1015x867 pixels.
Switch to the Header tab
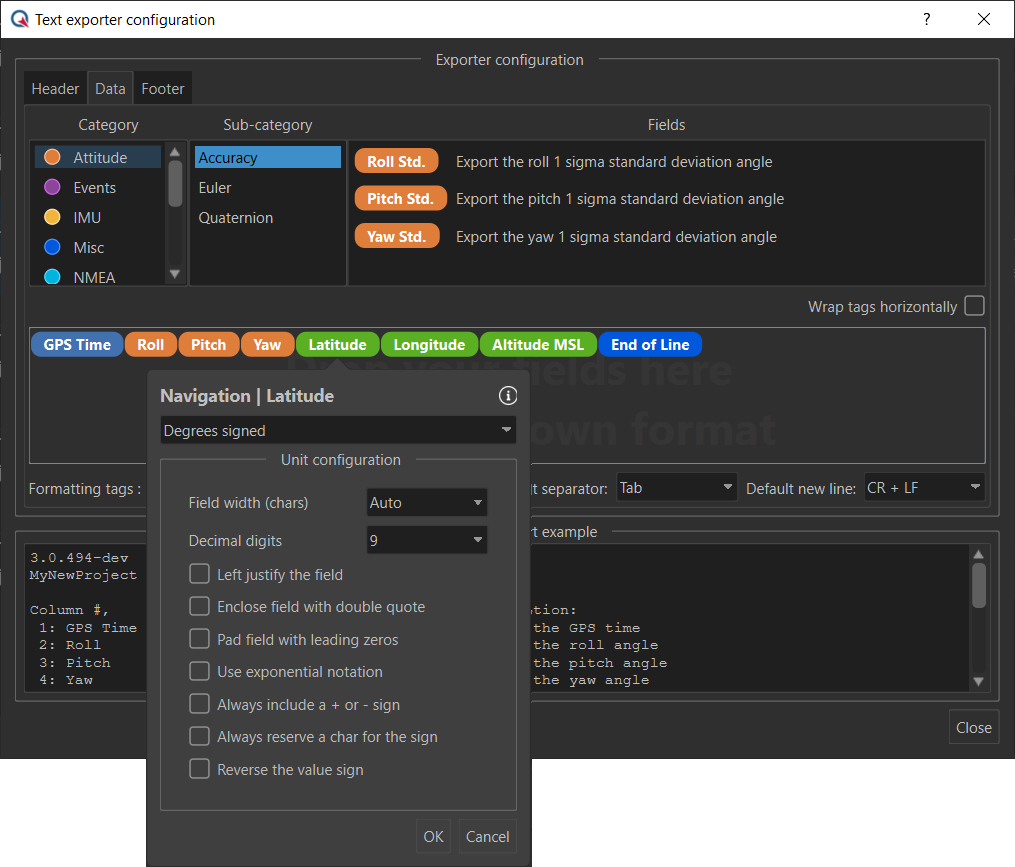pyautogui.click(x=55, y=89)
